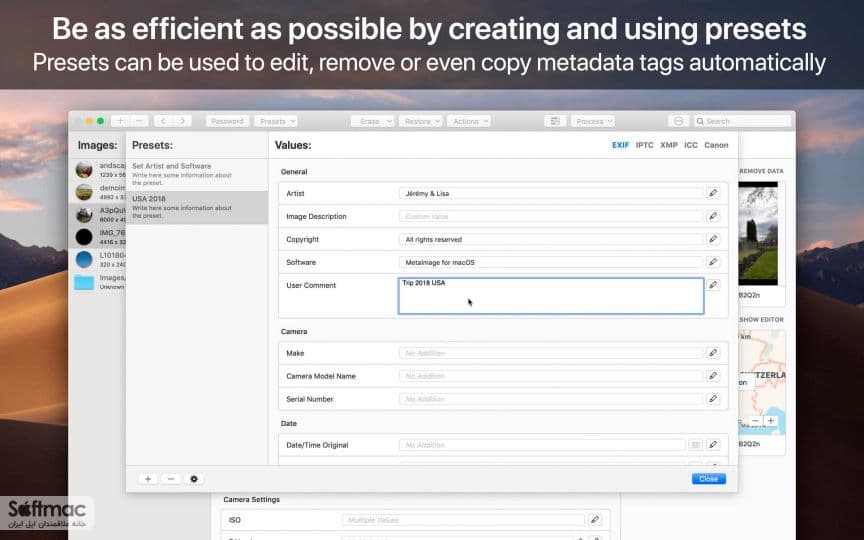
Task: Open the Actions dropdown menu
Action: [x=469, y=121]
